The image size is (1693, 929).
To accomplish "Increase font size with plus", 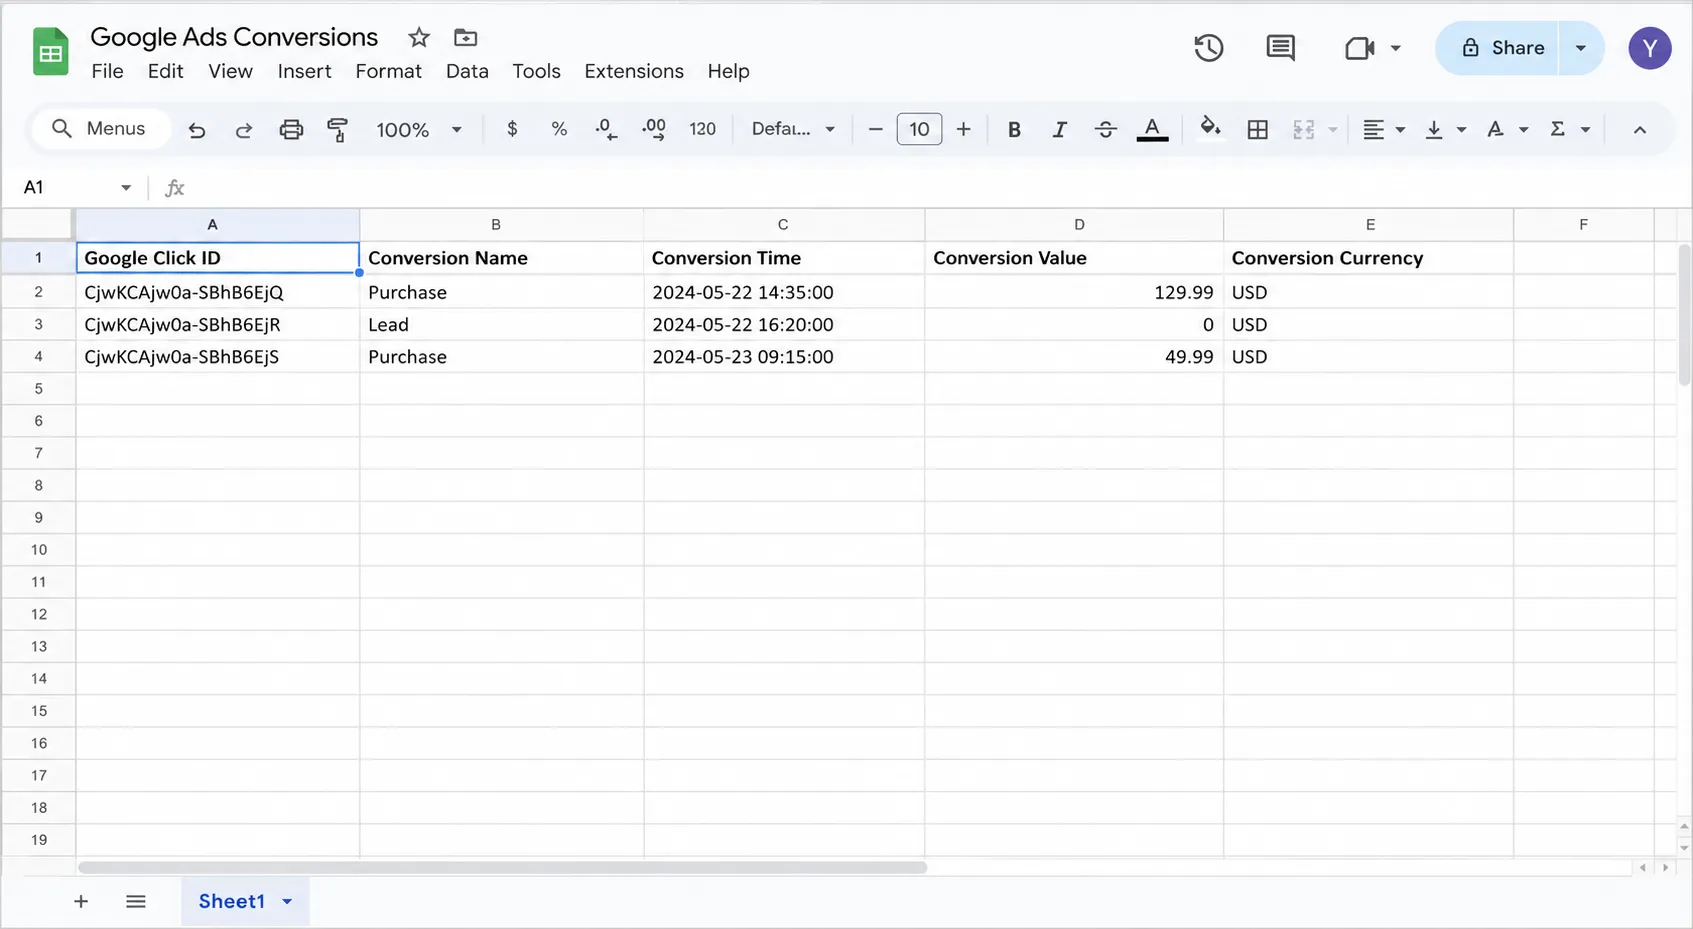I will coord(963,129).
